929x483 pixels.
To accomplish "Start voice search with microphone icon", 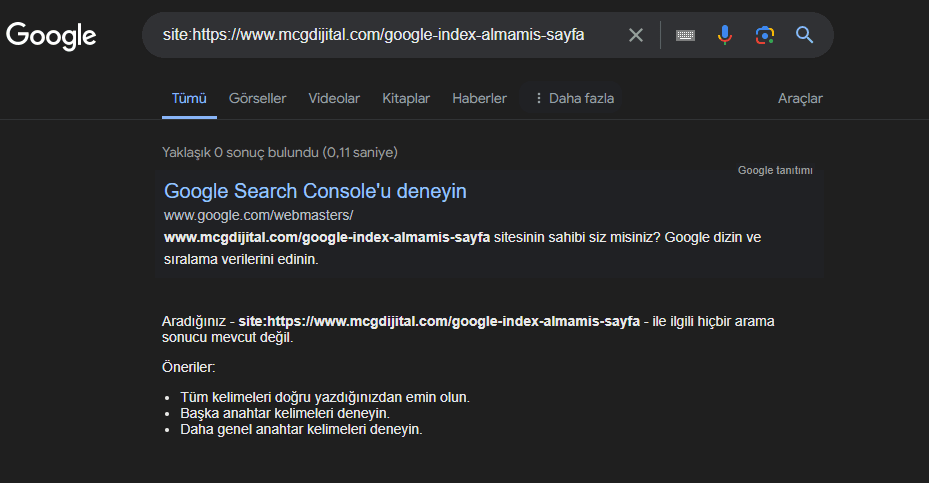I will click(x=724, y=35).
